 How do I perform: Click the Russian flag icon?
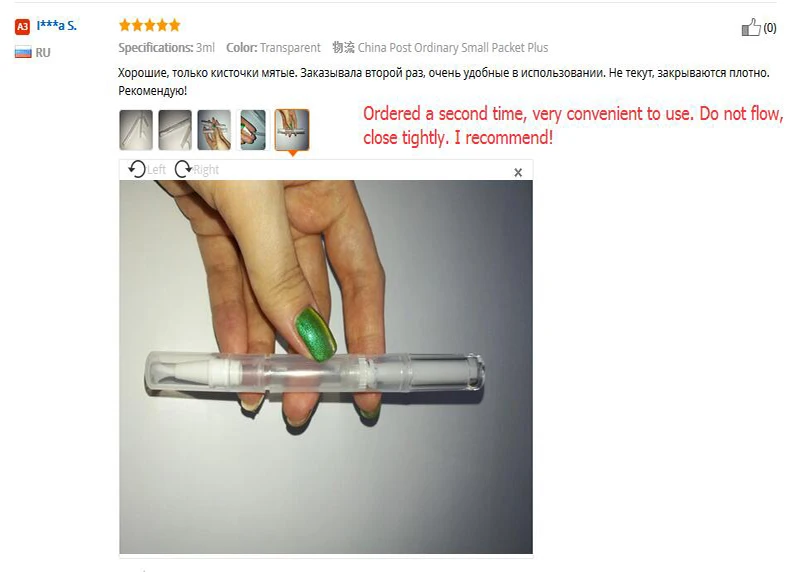(23, 52)
